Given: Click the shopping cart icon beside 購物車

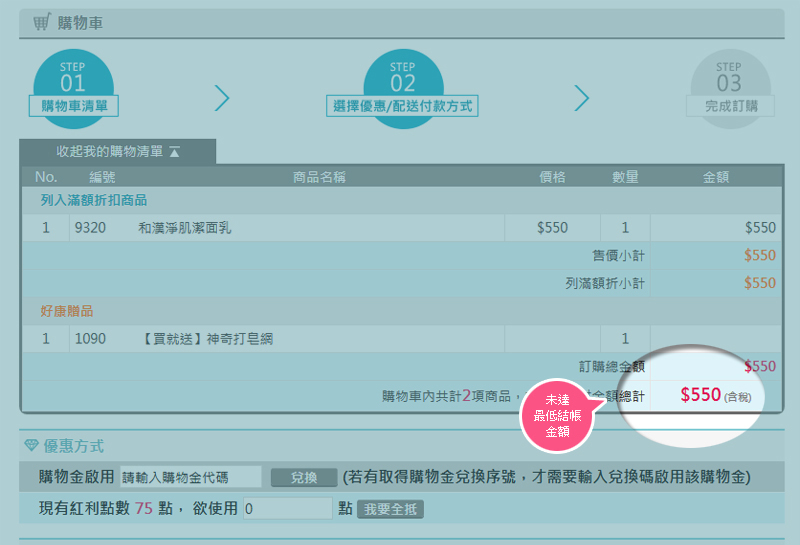Looking at the screenshot, I should [x=41, y=22].
